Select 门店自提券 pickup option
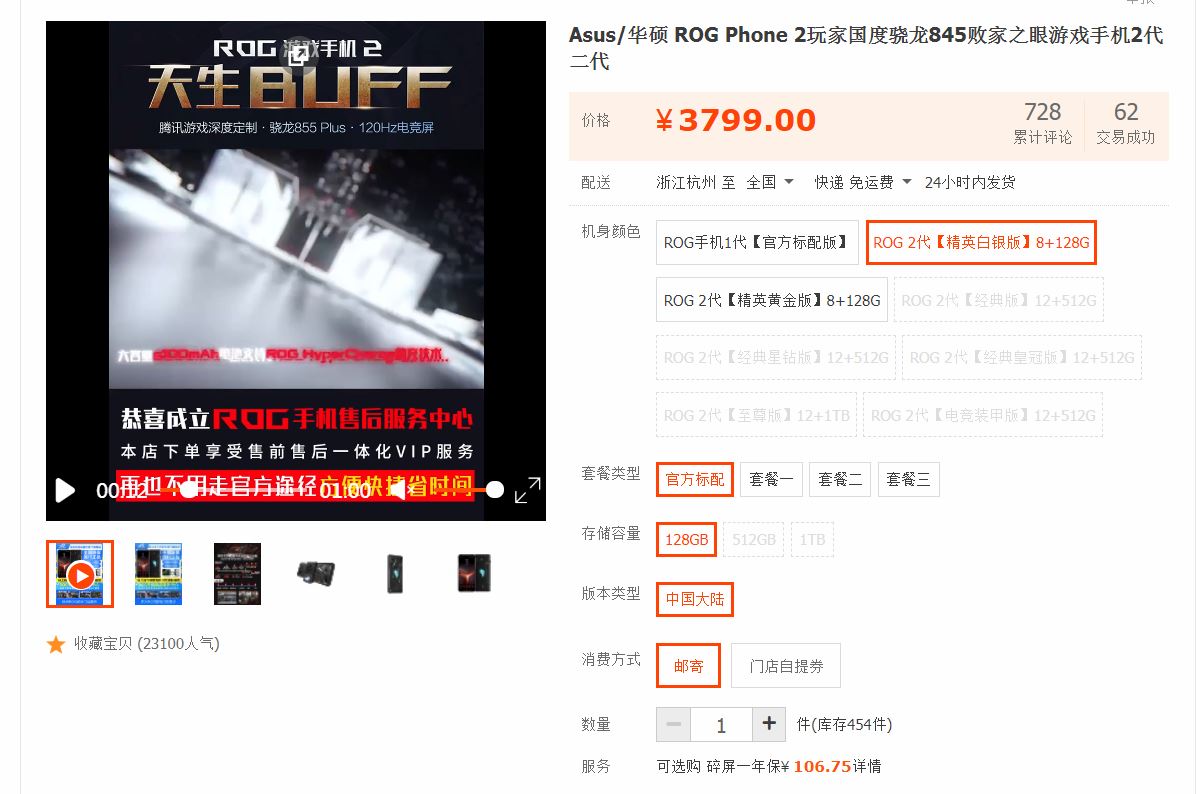 (786, 666)
